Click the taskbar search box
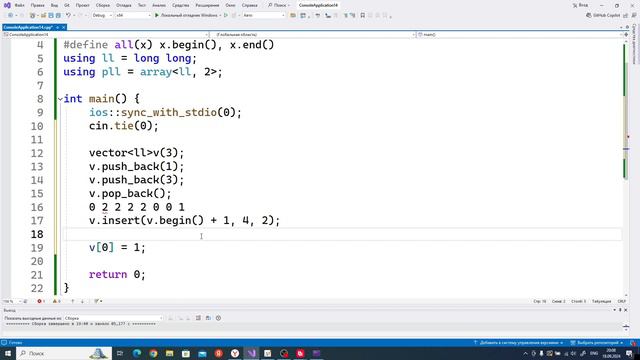Image resolution: width=640 pixels, height=360 pixels. (x=64, y=353)
